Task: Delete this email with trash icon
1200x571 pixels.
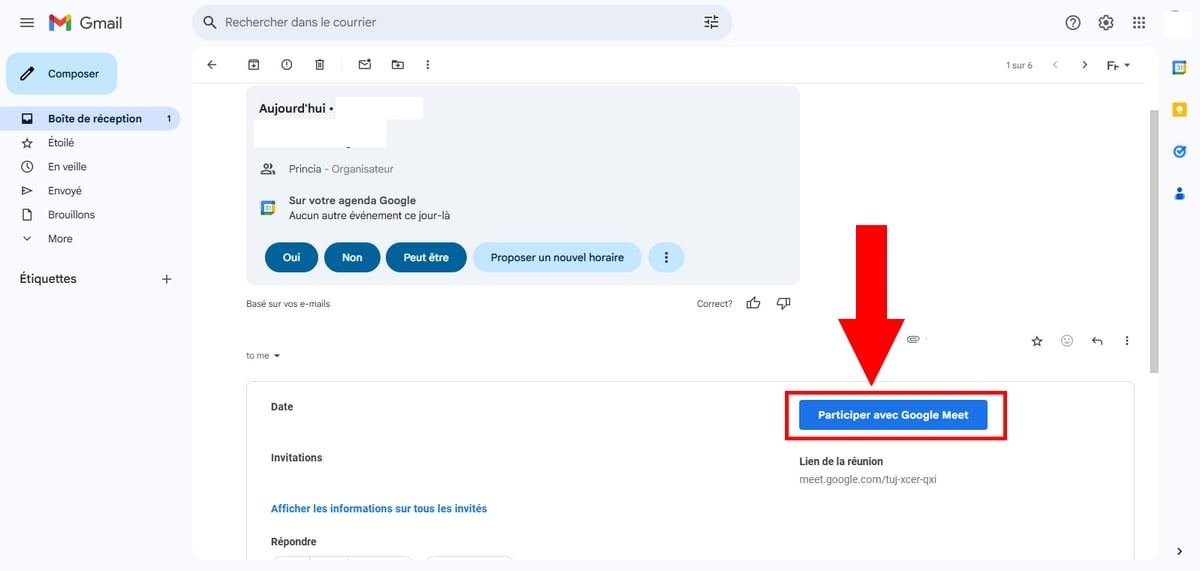Action: click(320, 65)
